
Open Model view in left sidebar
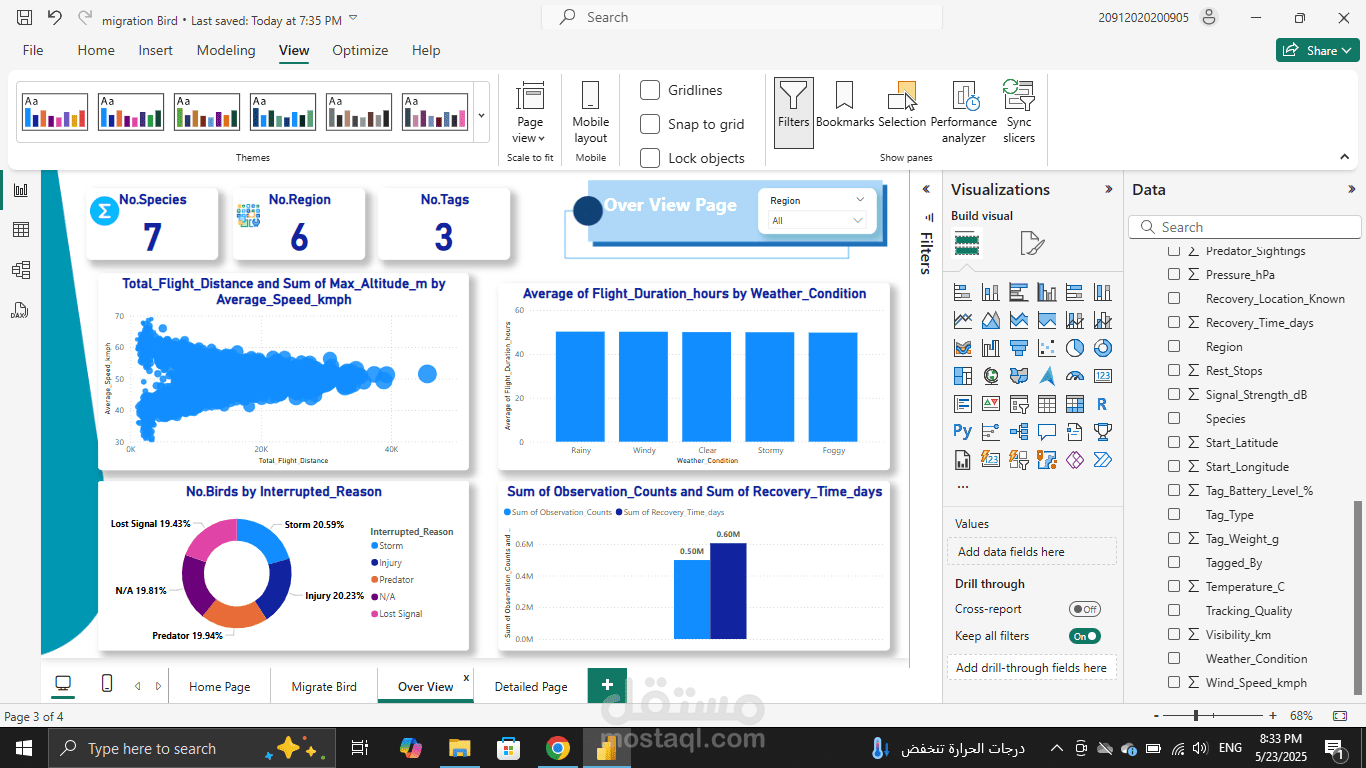click(x=20, y=270)
